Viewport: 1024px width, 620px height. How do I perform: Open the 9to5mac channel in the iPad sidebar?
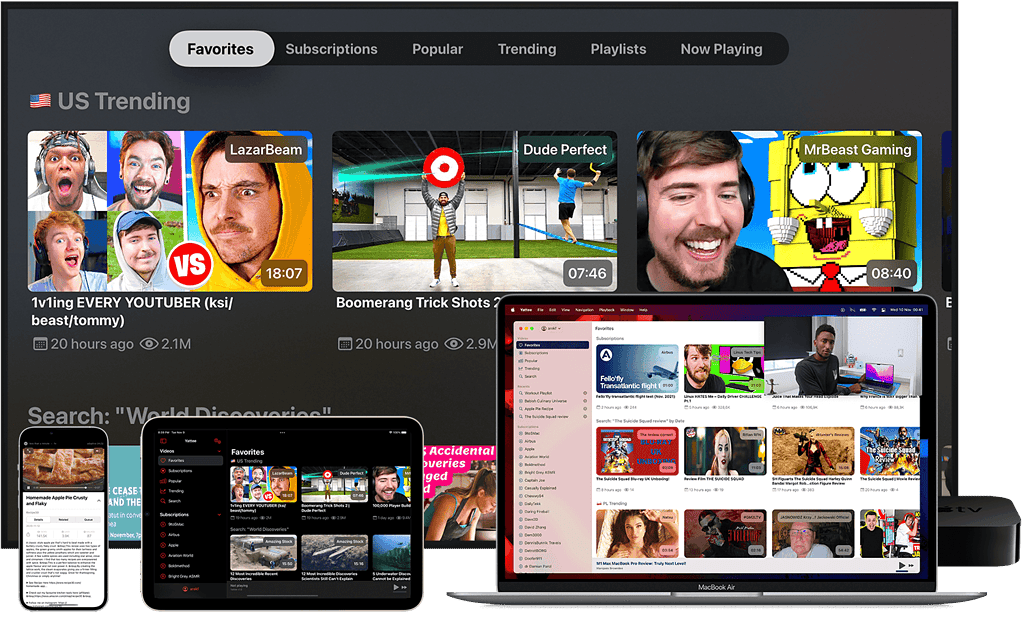[x=175, y=524]
